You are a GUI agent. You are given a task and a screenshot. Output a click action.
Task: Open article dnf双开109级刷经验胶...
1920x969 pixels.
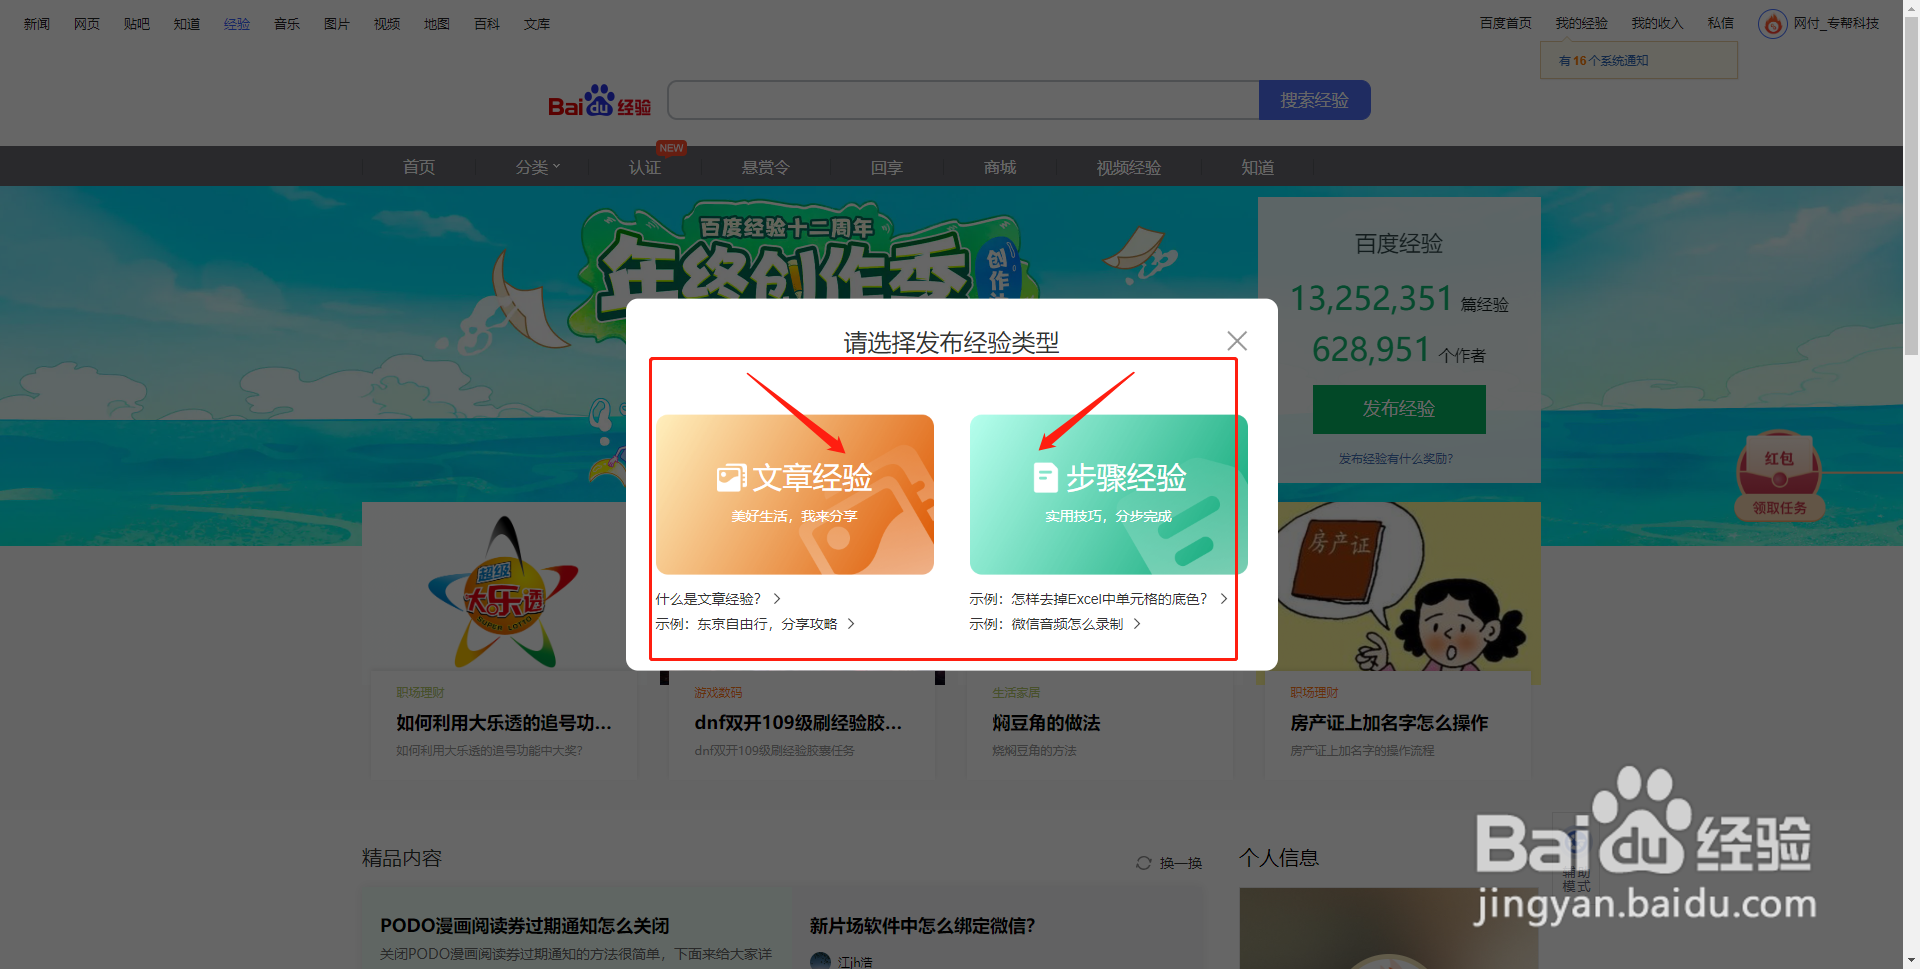coord(798,723)
